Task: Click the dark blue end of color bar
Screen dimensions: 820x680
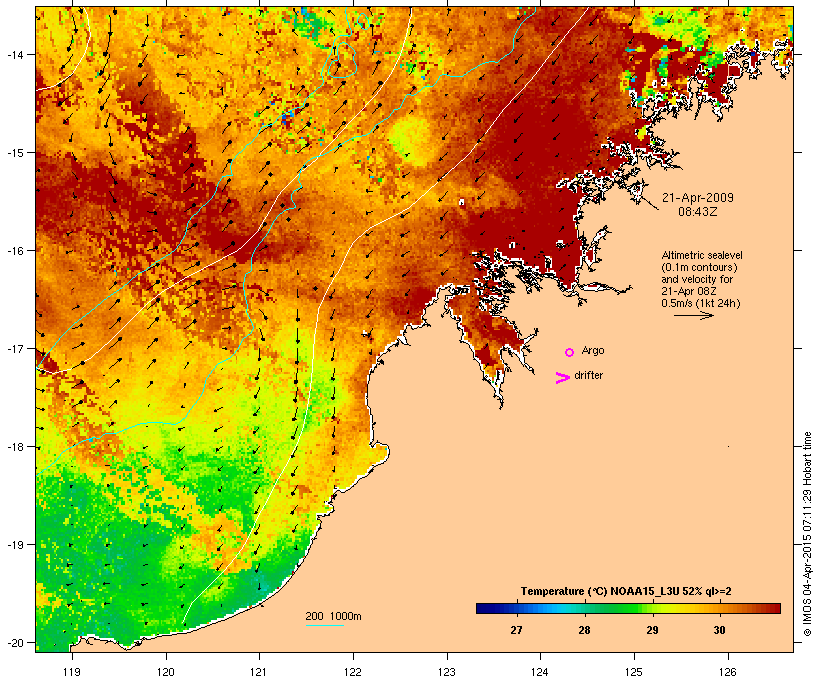Action: 482,608
